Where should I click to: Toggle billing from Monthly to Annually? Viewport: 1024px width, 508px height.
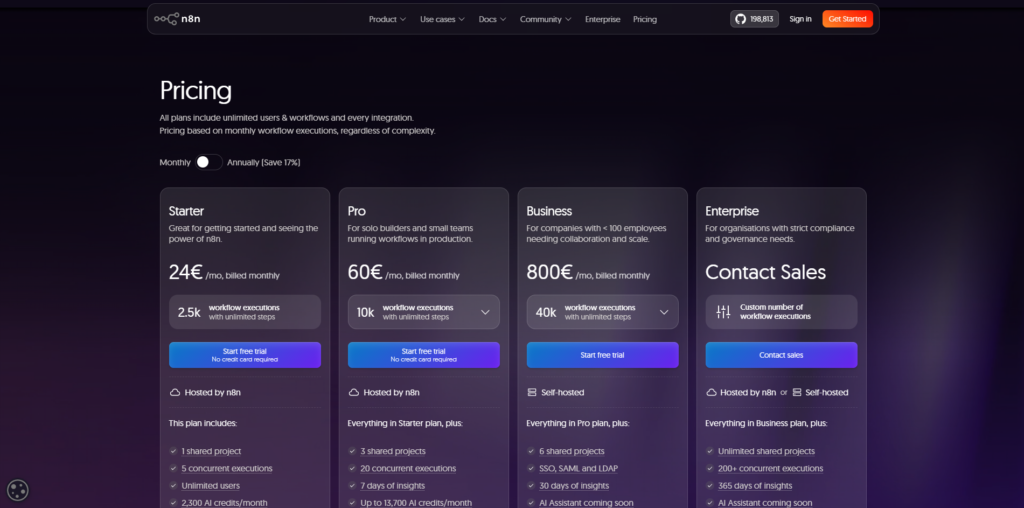tap(209, 162)
